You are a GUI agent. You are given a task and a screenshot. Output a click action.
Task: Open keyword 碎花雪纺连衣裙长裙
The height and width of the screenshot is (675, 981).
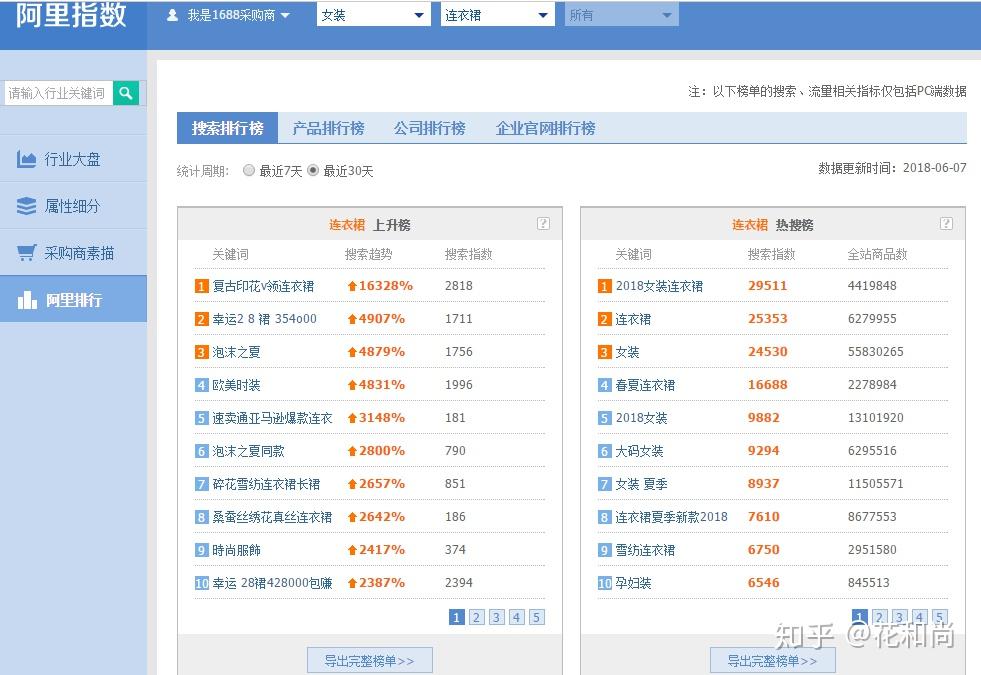pyautogui.click(x=266, y=484)
